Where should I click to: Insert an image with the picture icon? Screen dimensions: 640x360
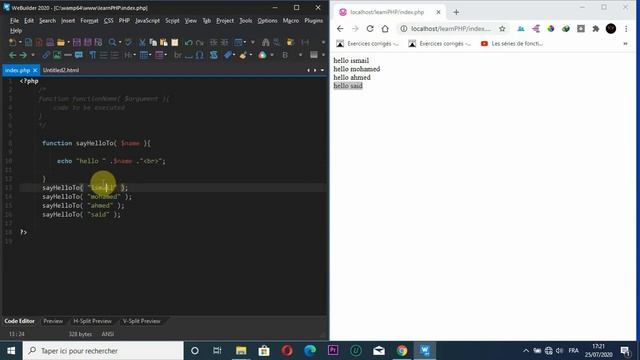(x=57, y=55)
